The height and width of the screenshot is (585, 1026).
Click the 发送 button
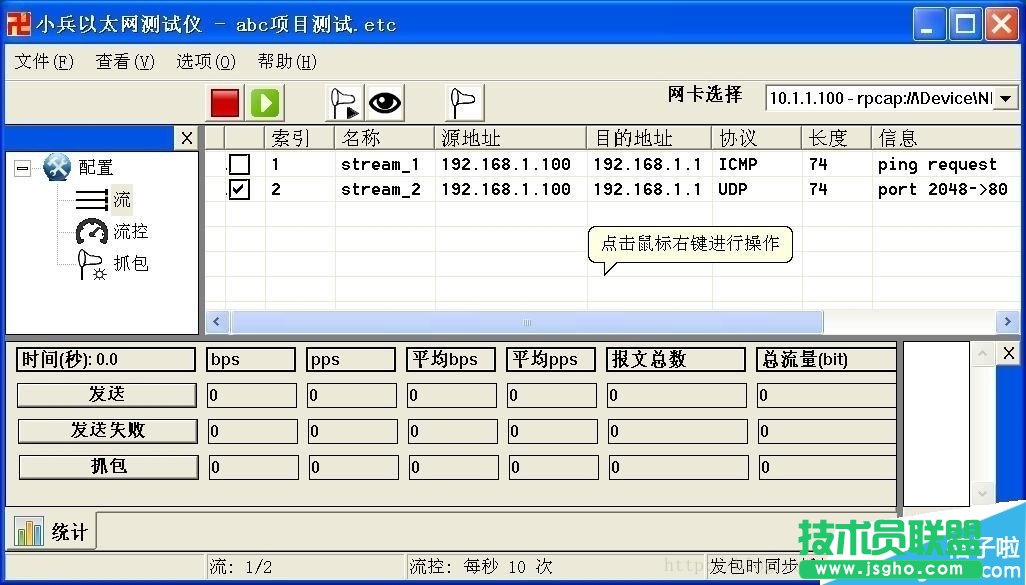[105, 395]
